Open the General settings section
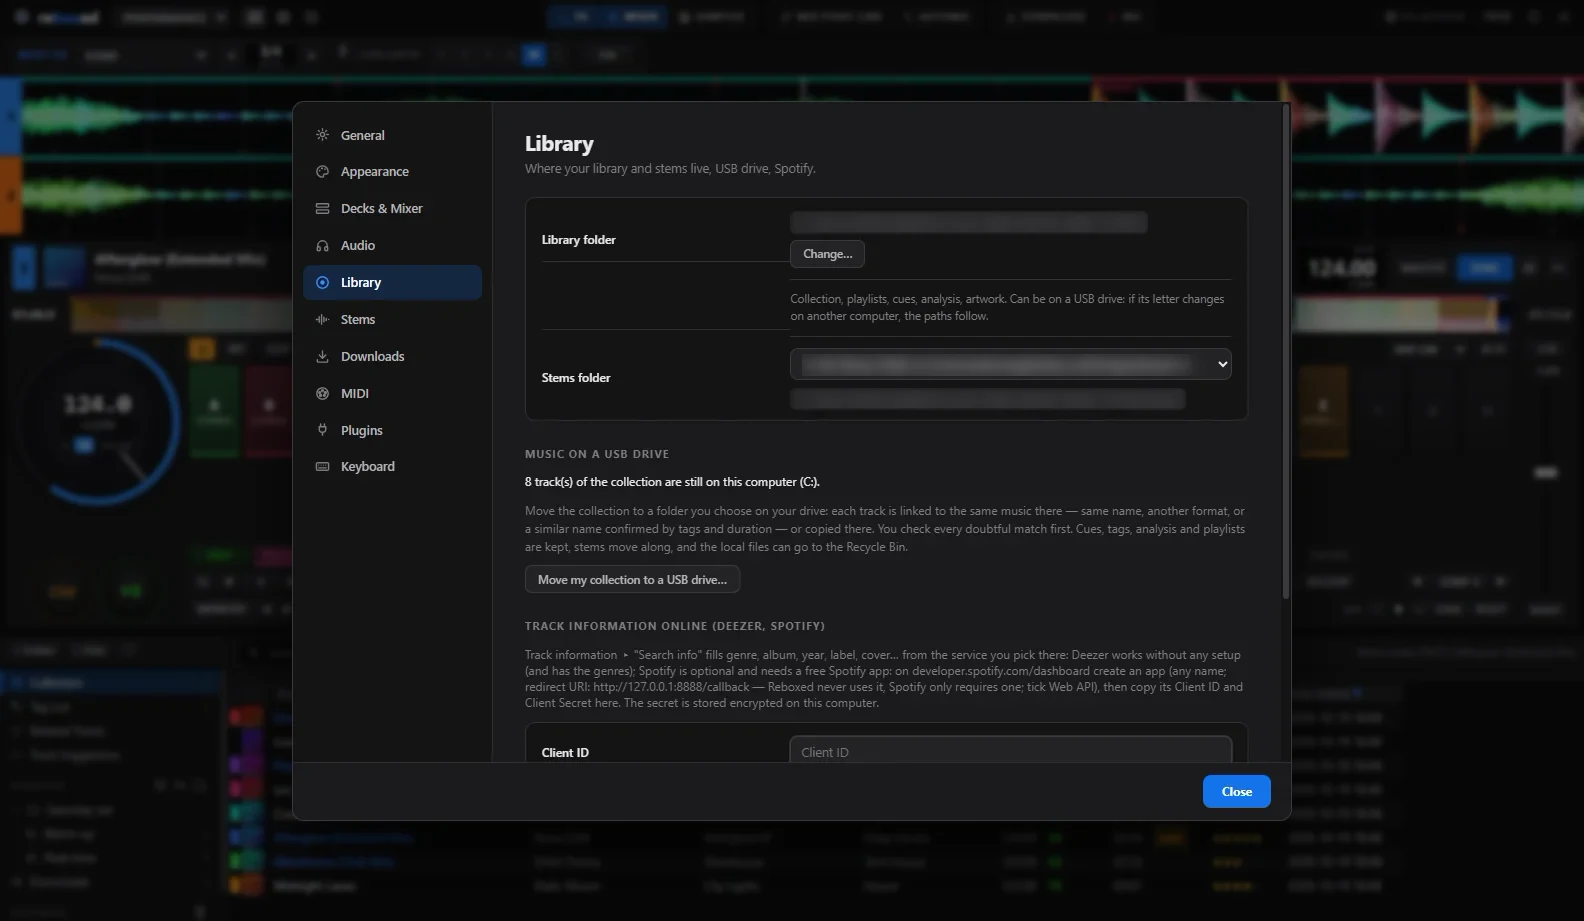Viewport: 1584px width, 921px height. (x=392, y=135)
